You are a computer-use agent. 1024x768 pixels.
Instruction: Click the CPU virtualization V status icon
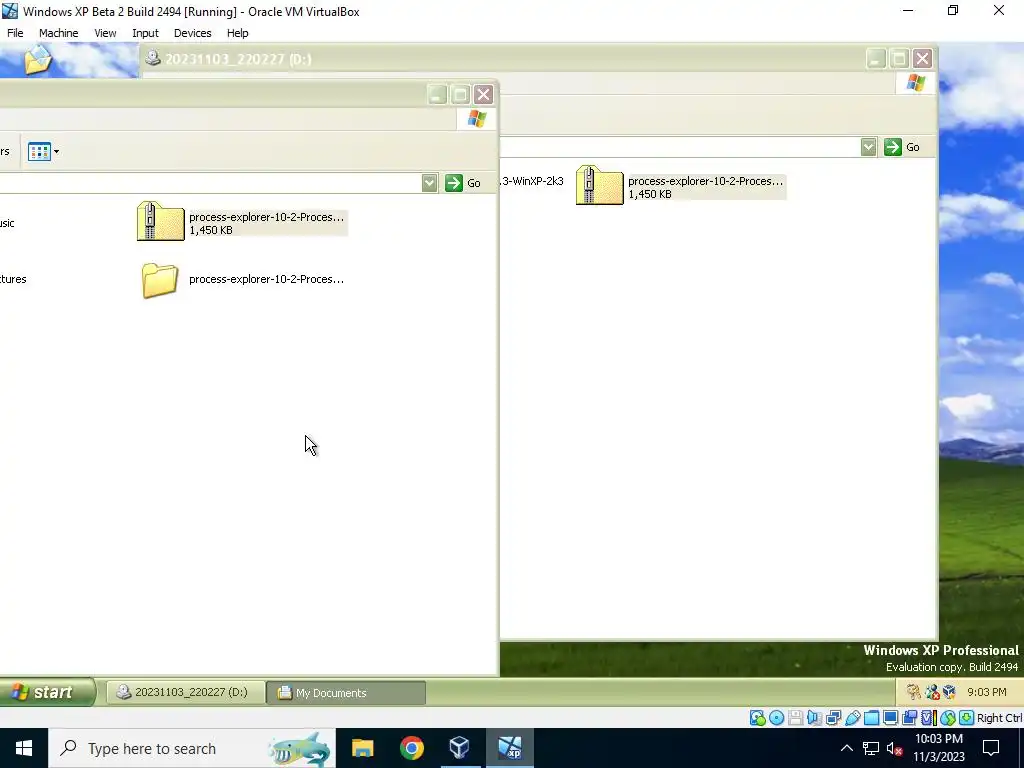coord(928,718)
